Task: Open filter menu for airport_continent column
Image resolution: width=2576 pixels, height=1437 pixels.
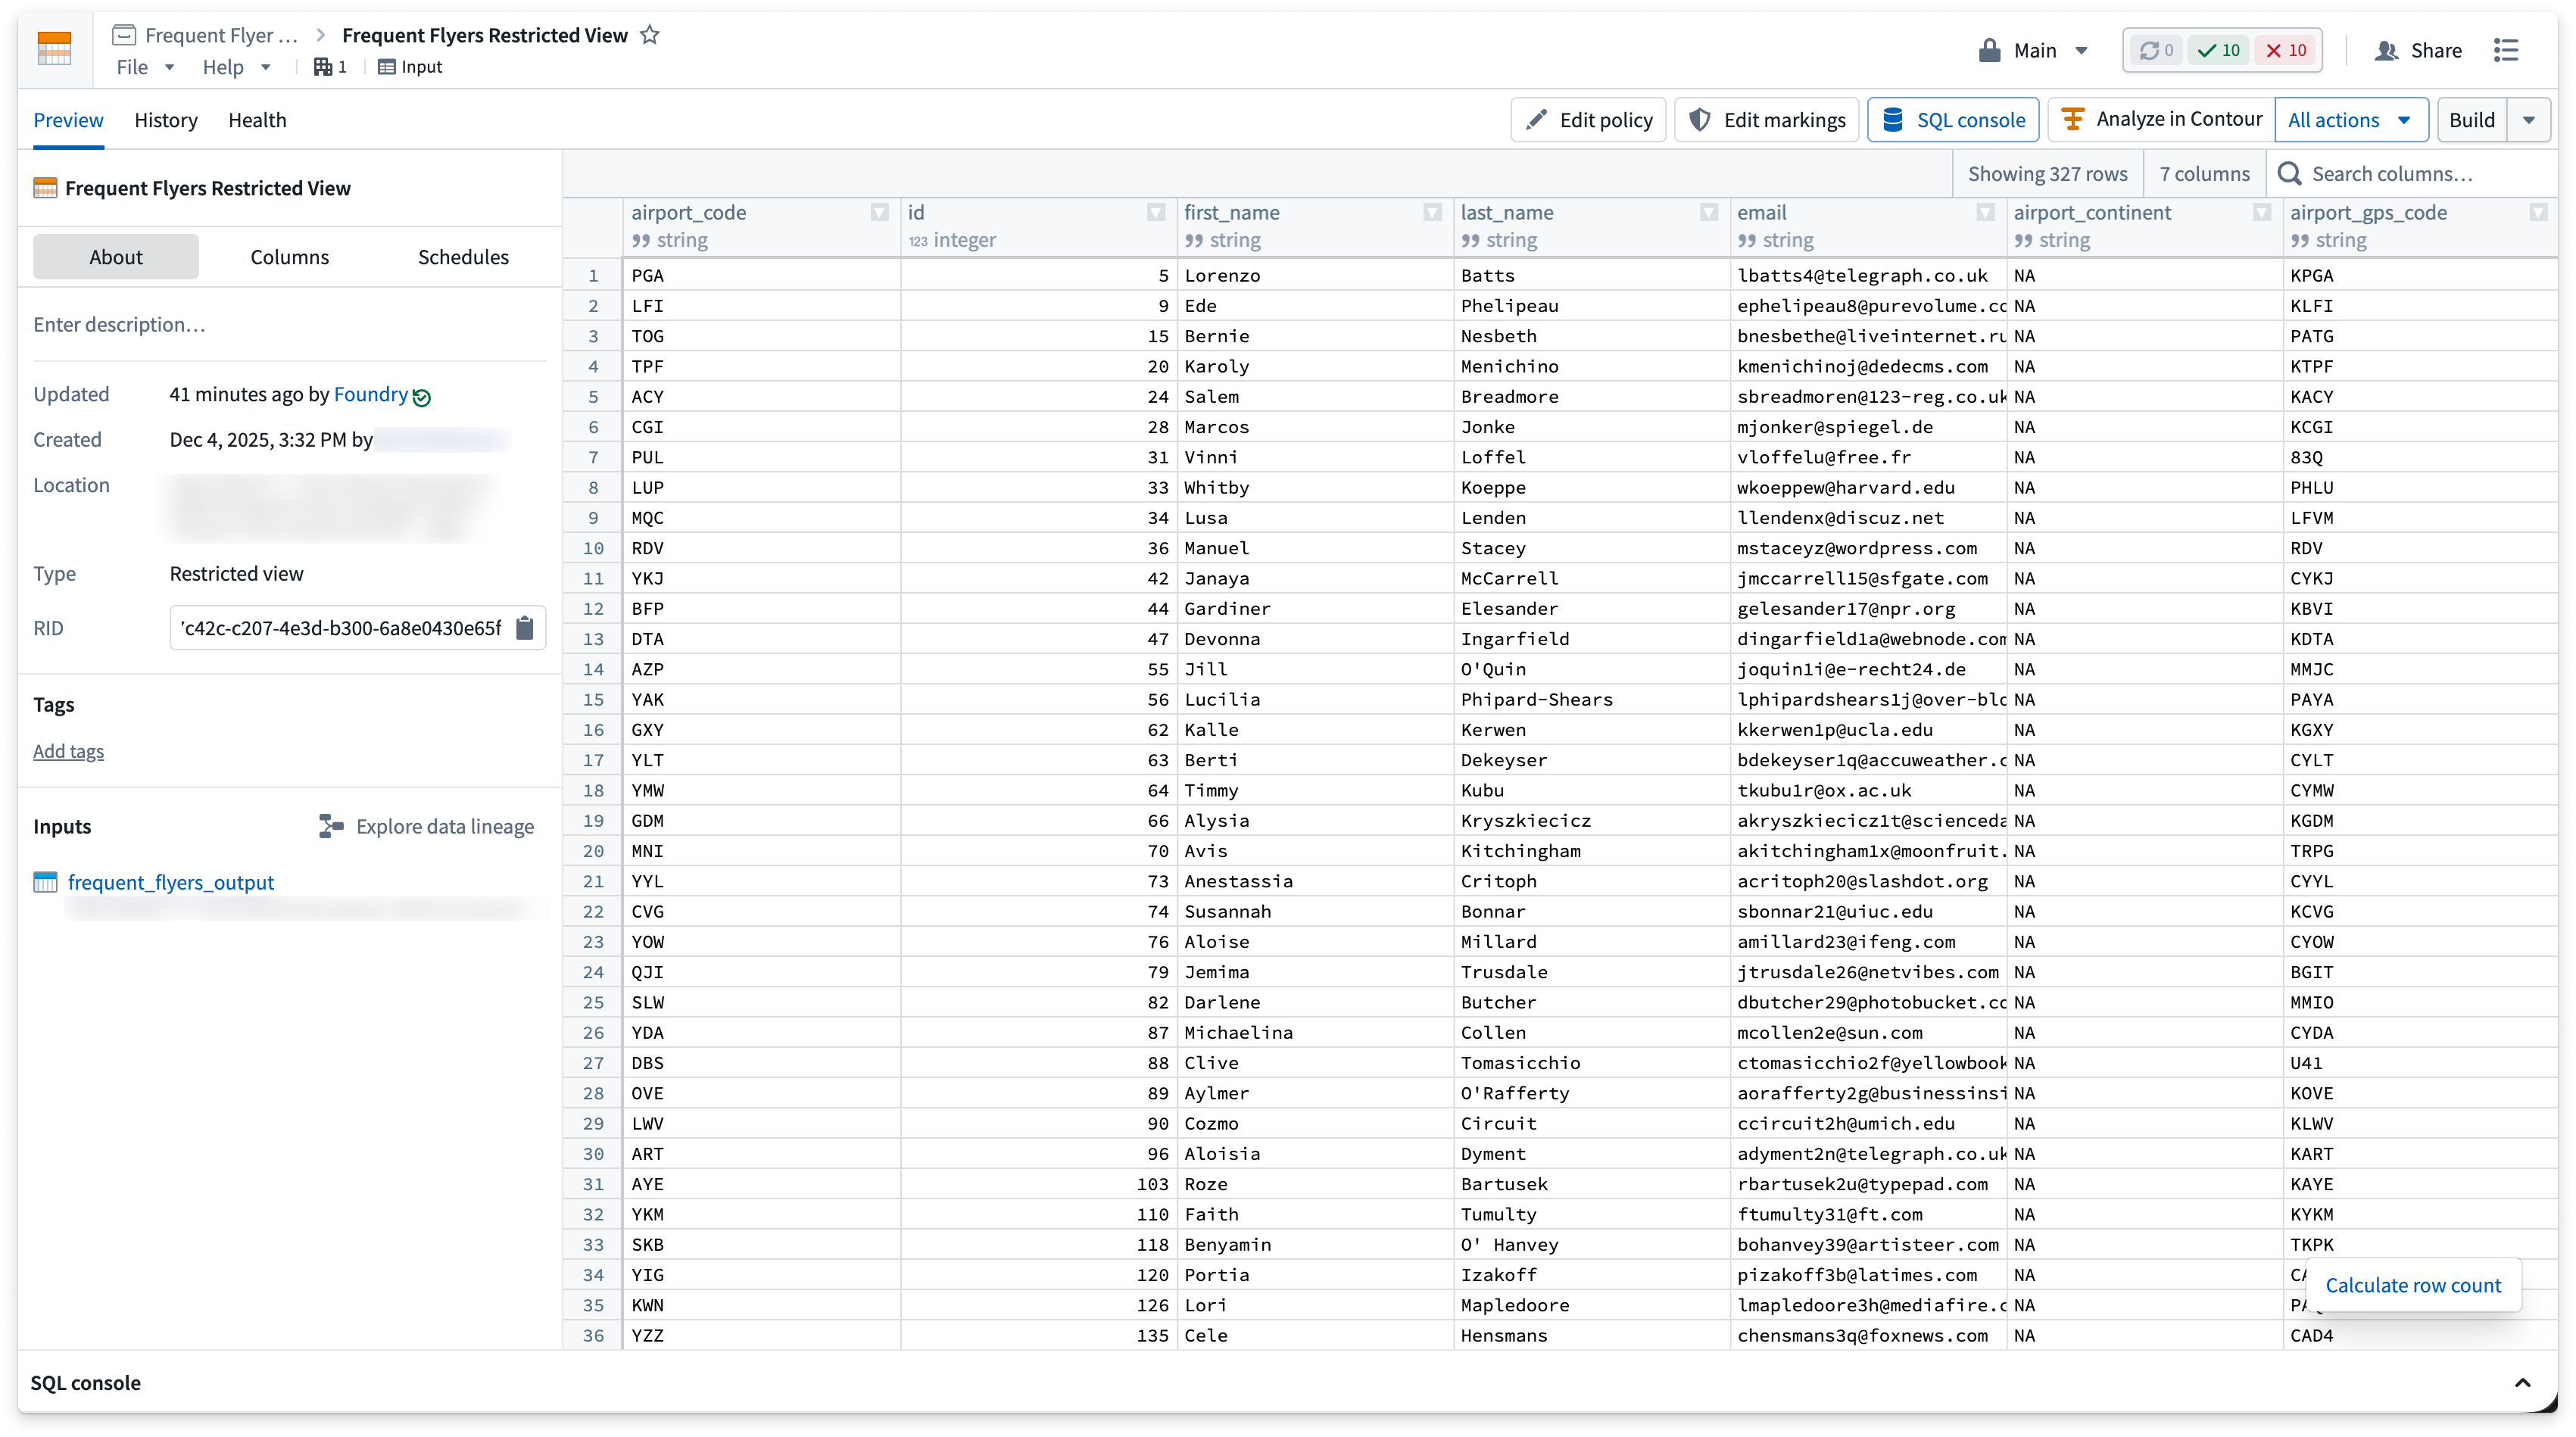Action: coord(2262,212)
